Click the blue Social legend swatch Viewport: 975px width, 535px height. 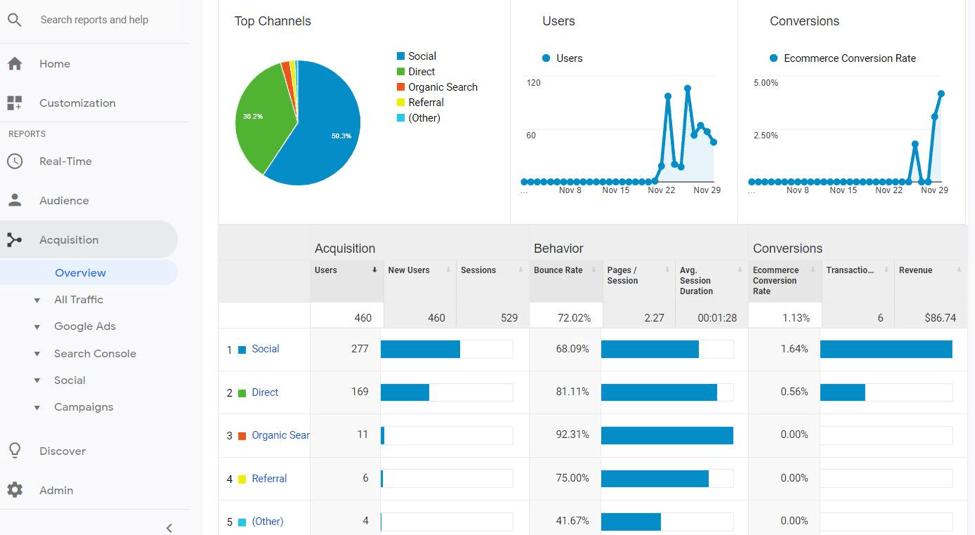(401, 56)
